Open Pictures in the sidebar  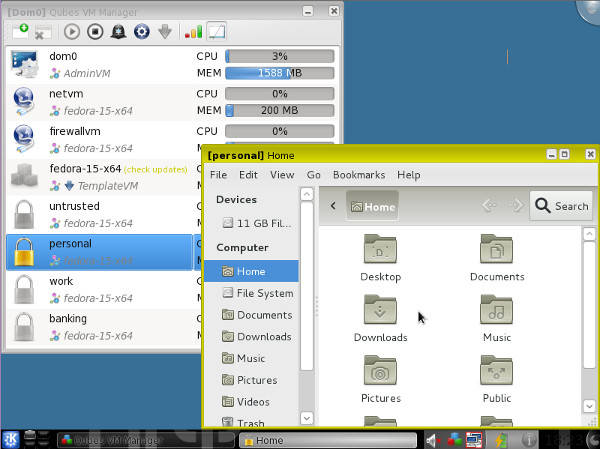249,380
